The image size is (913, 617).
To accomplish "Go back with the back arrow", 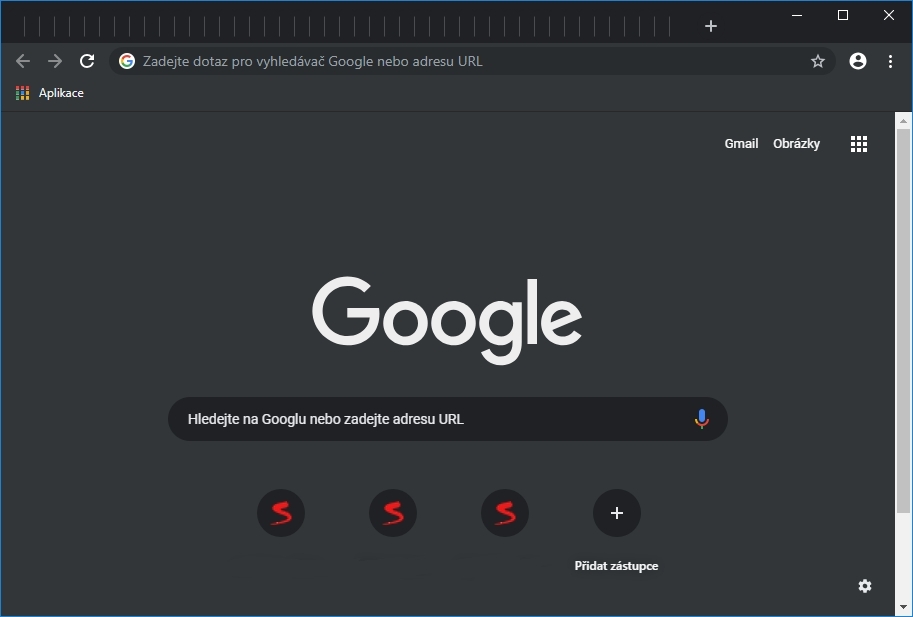I will (23, 61).
